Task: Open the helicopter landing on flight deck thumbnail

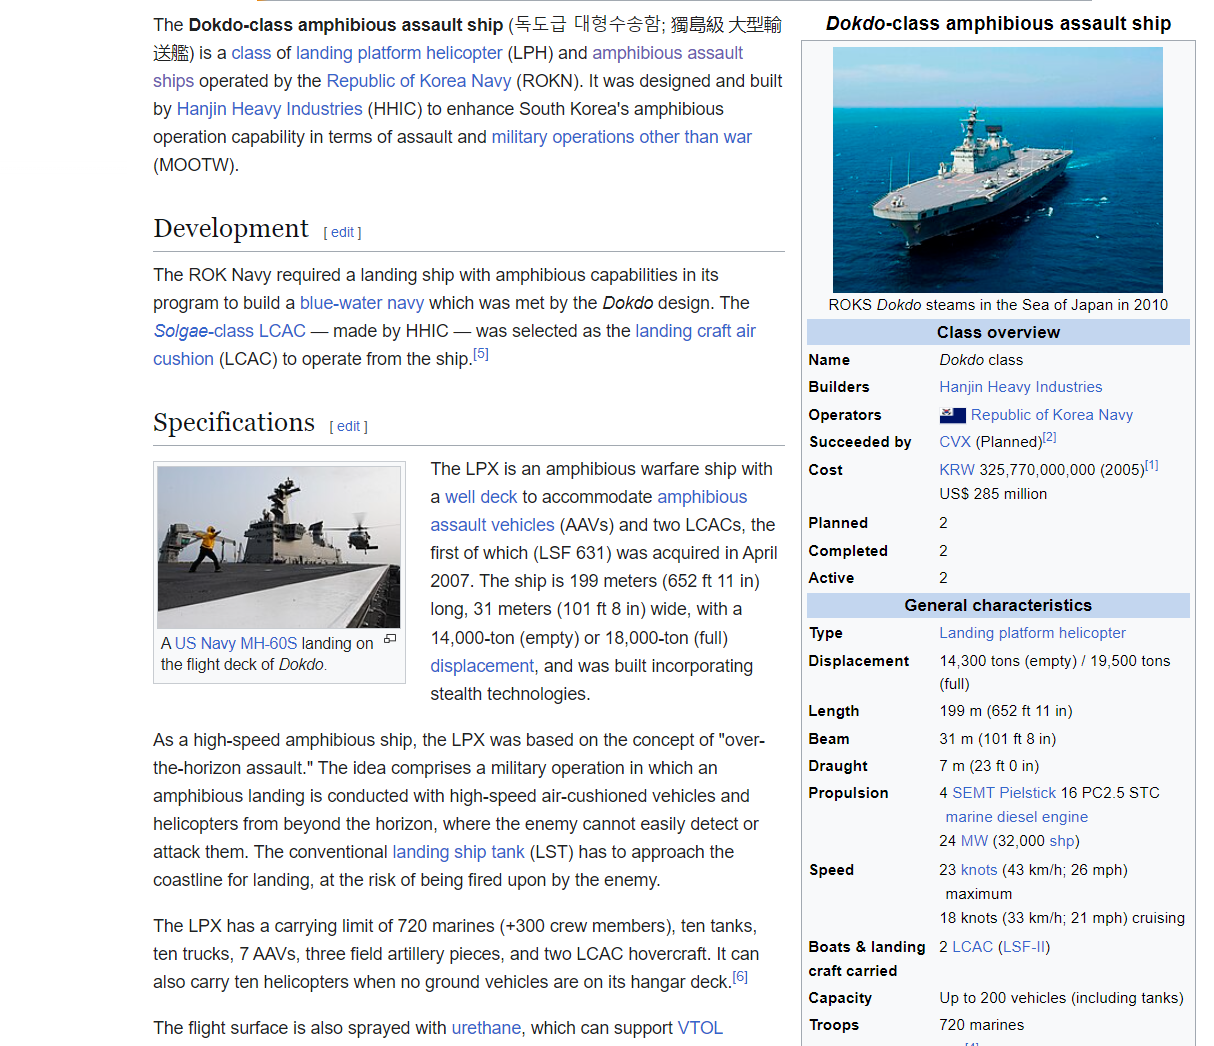Action: (x=279, y=547)
